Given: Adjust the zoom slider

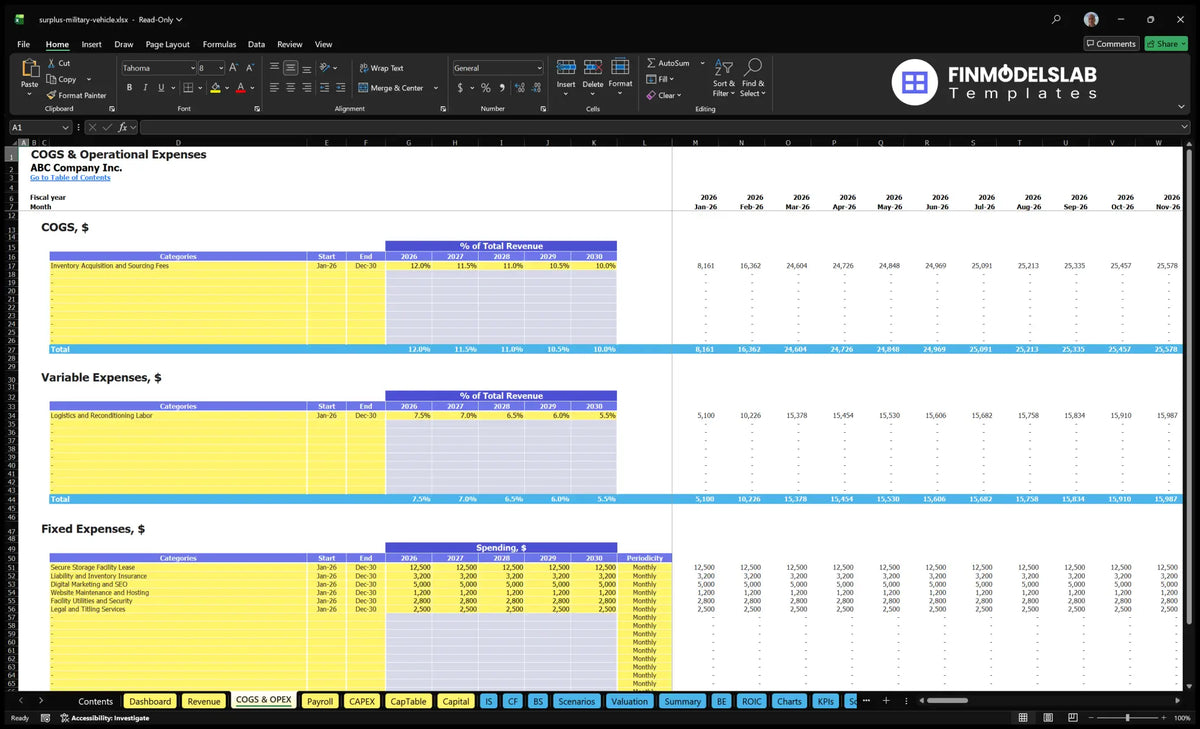Looking at the screenshot, I should pyautogui.click(x=1127, y=718).
